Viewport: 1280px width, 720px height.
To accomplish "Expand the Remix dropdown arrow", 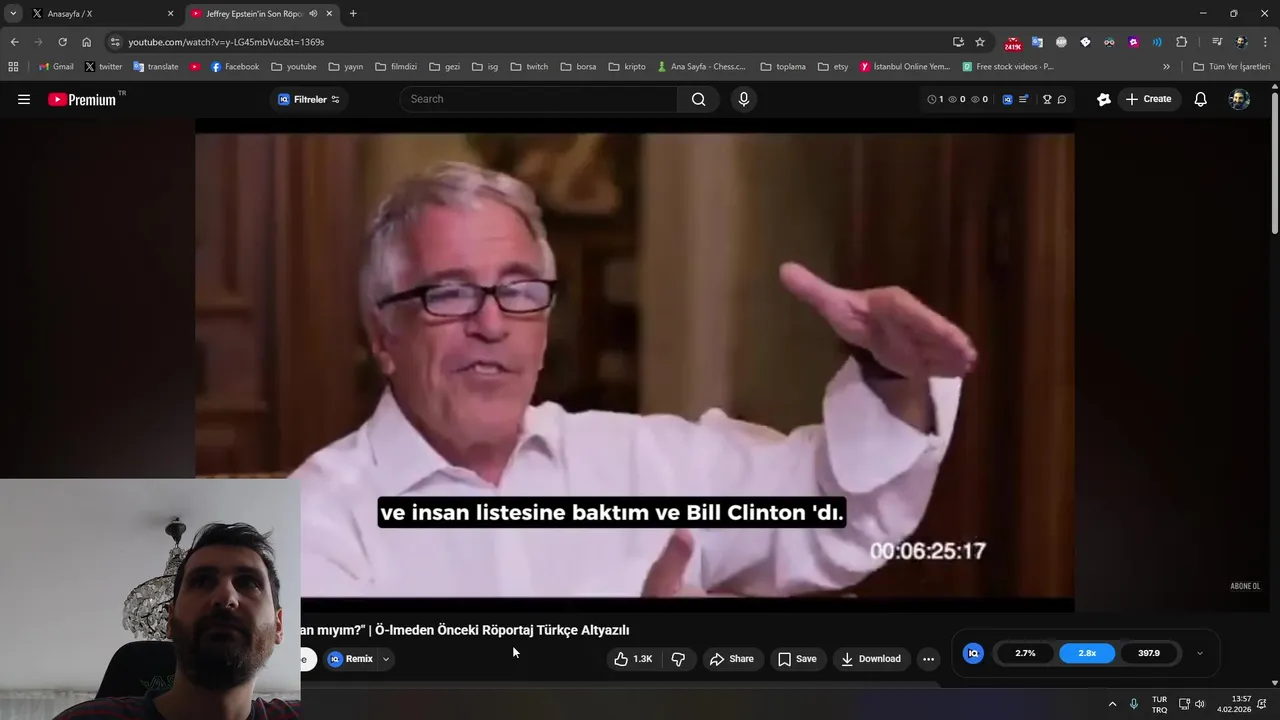I will tap(385, 659).
